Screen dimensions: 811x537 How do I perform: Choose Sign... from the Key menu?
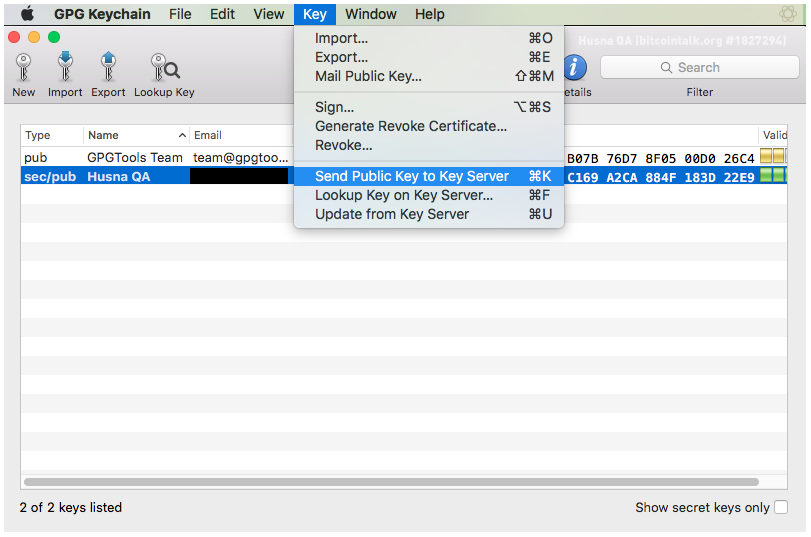pos(429,107)
